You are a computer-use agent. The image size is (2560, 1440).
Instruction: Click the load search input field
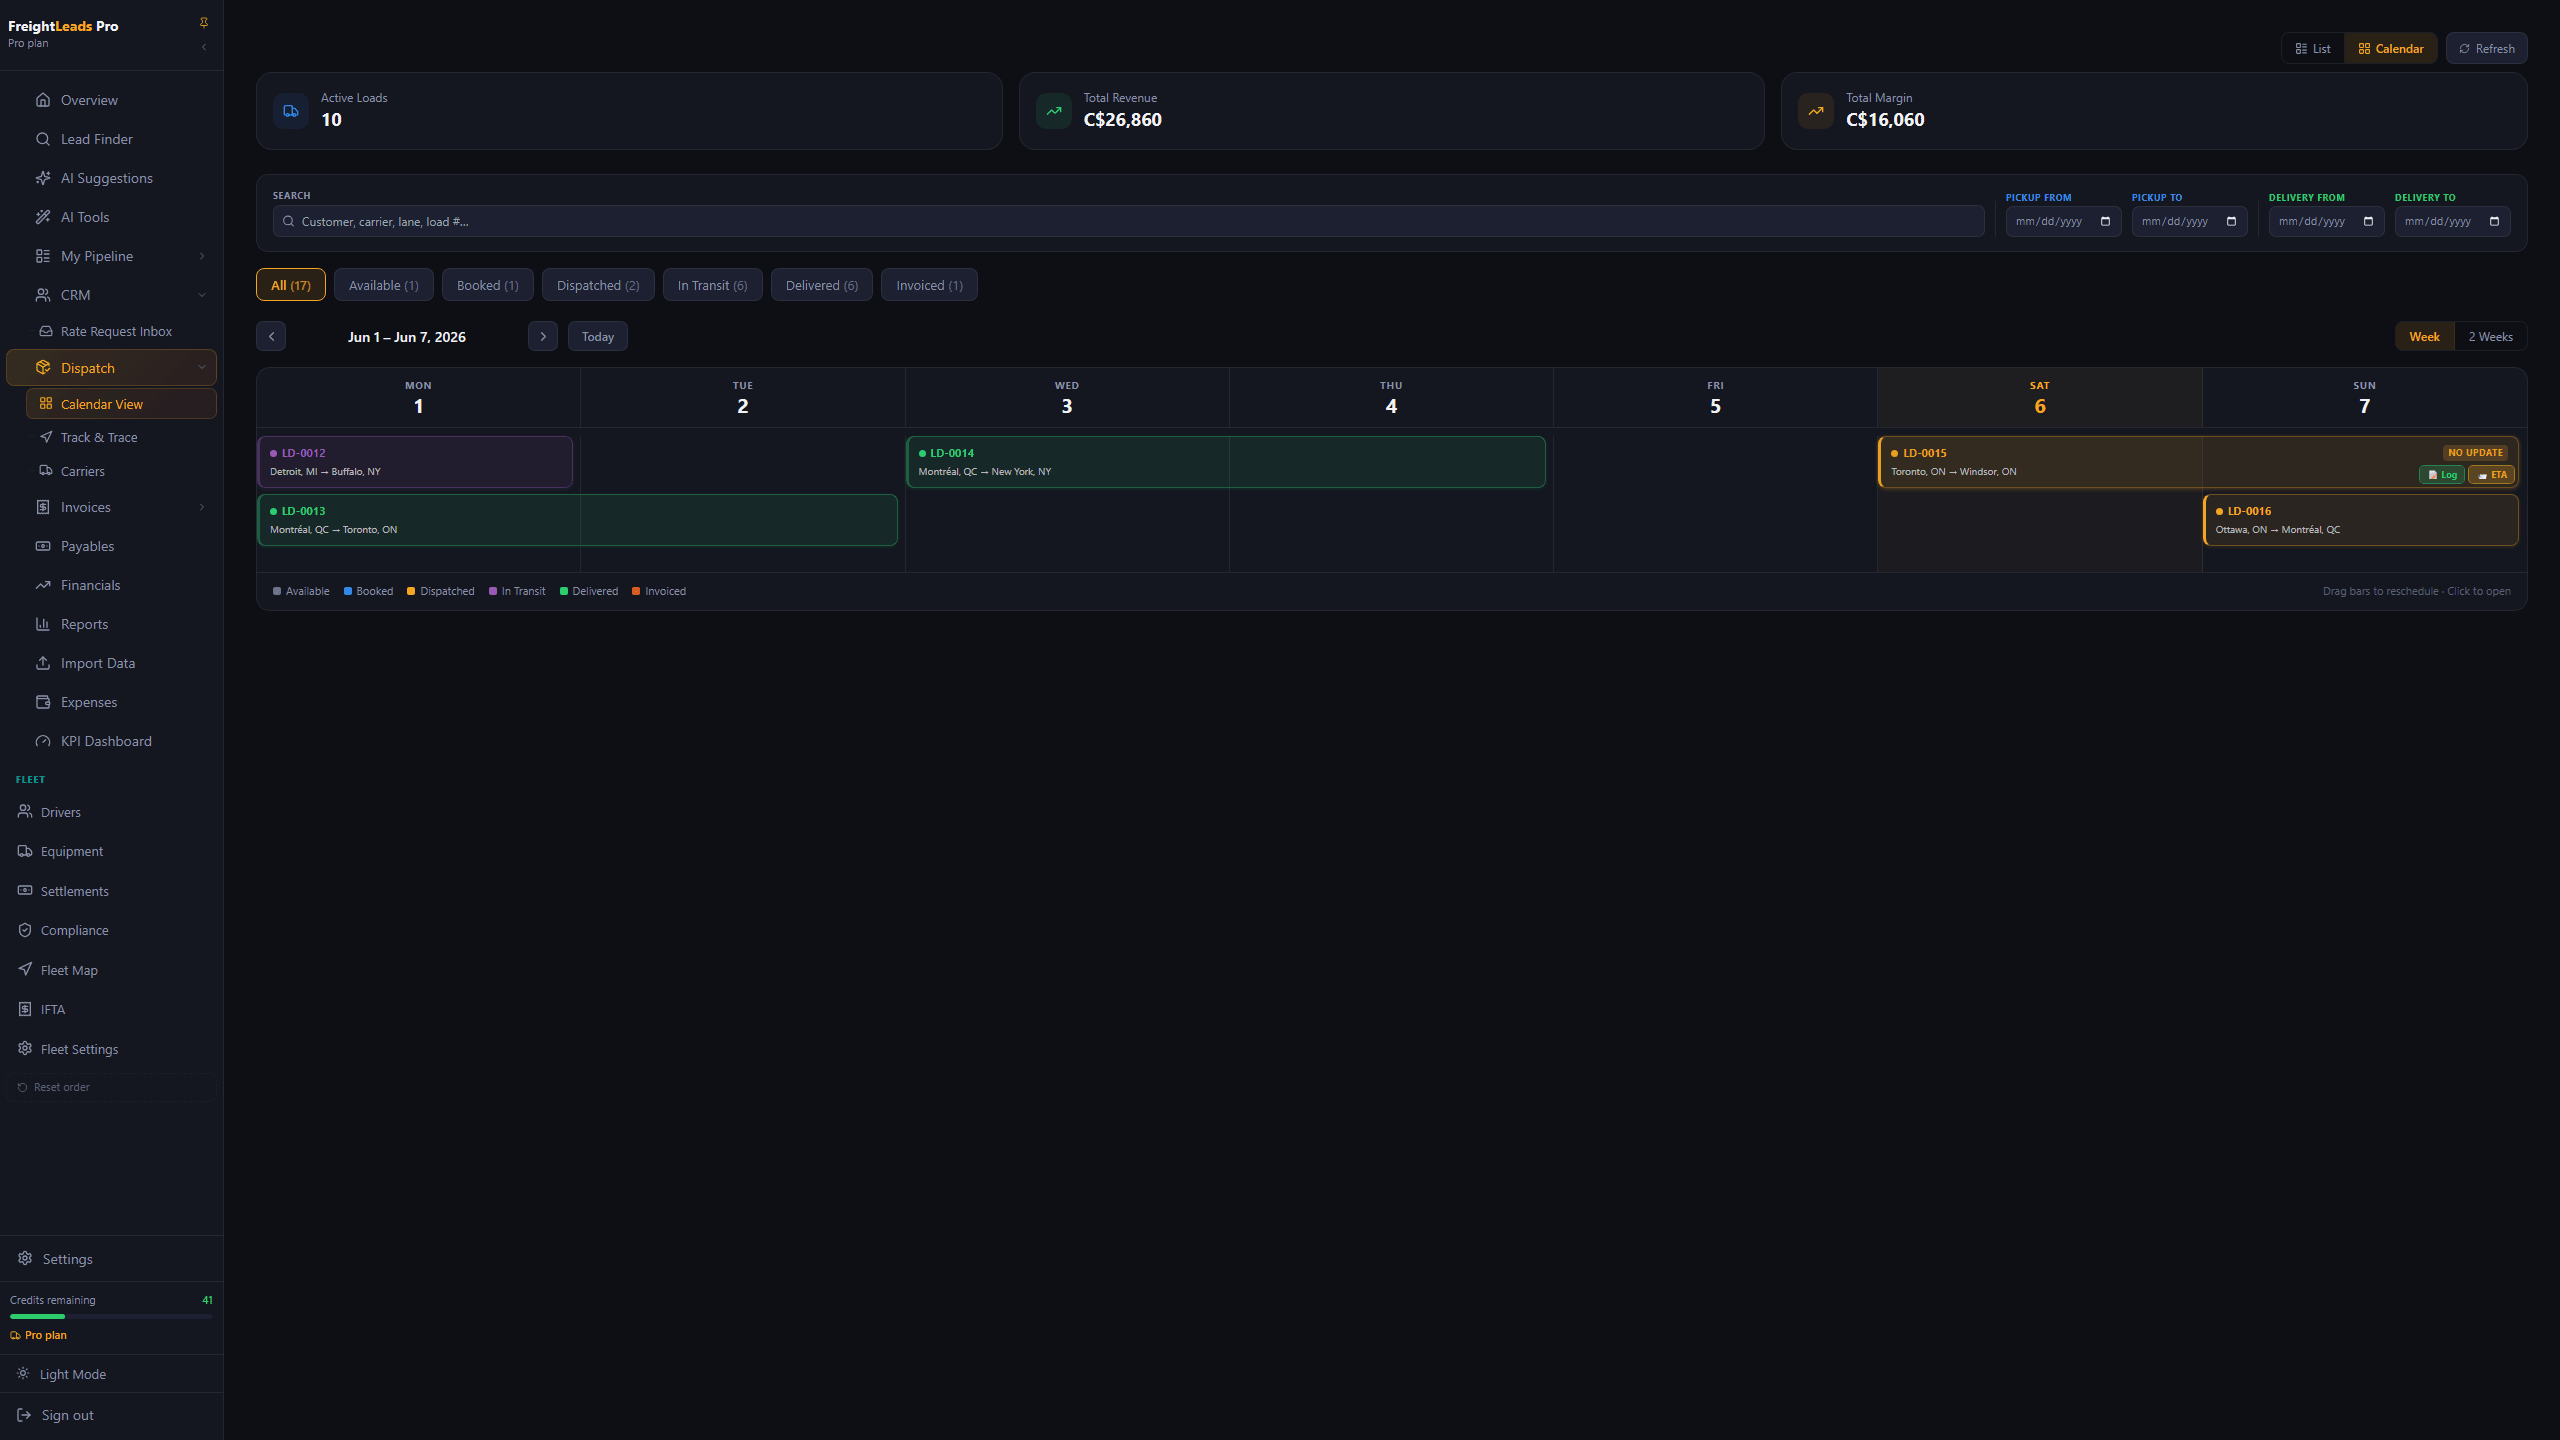(1128, 221)
